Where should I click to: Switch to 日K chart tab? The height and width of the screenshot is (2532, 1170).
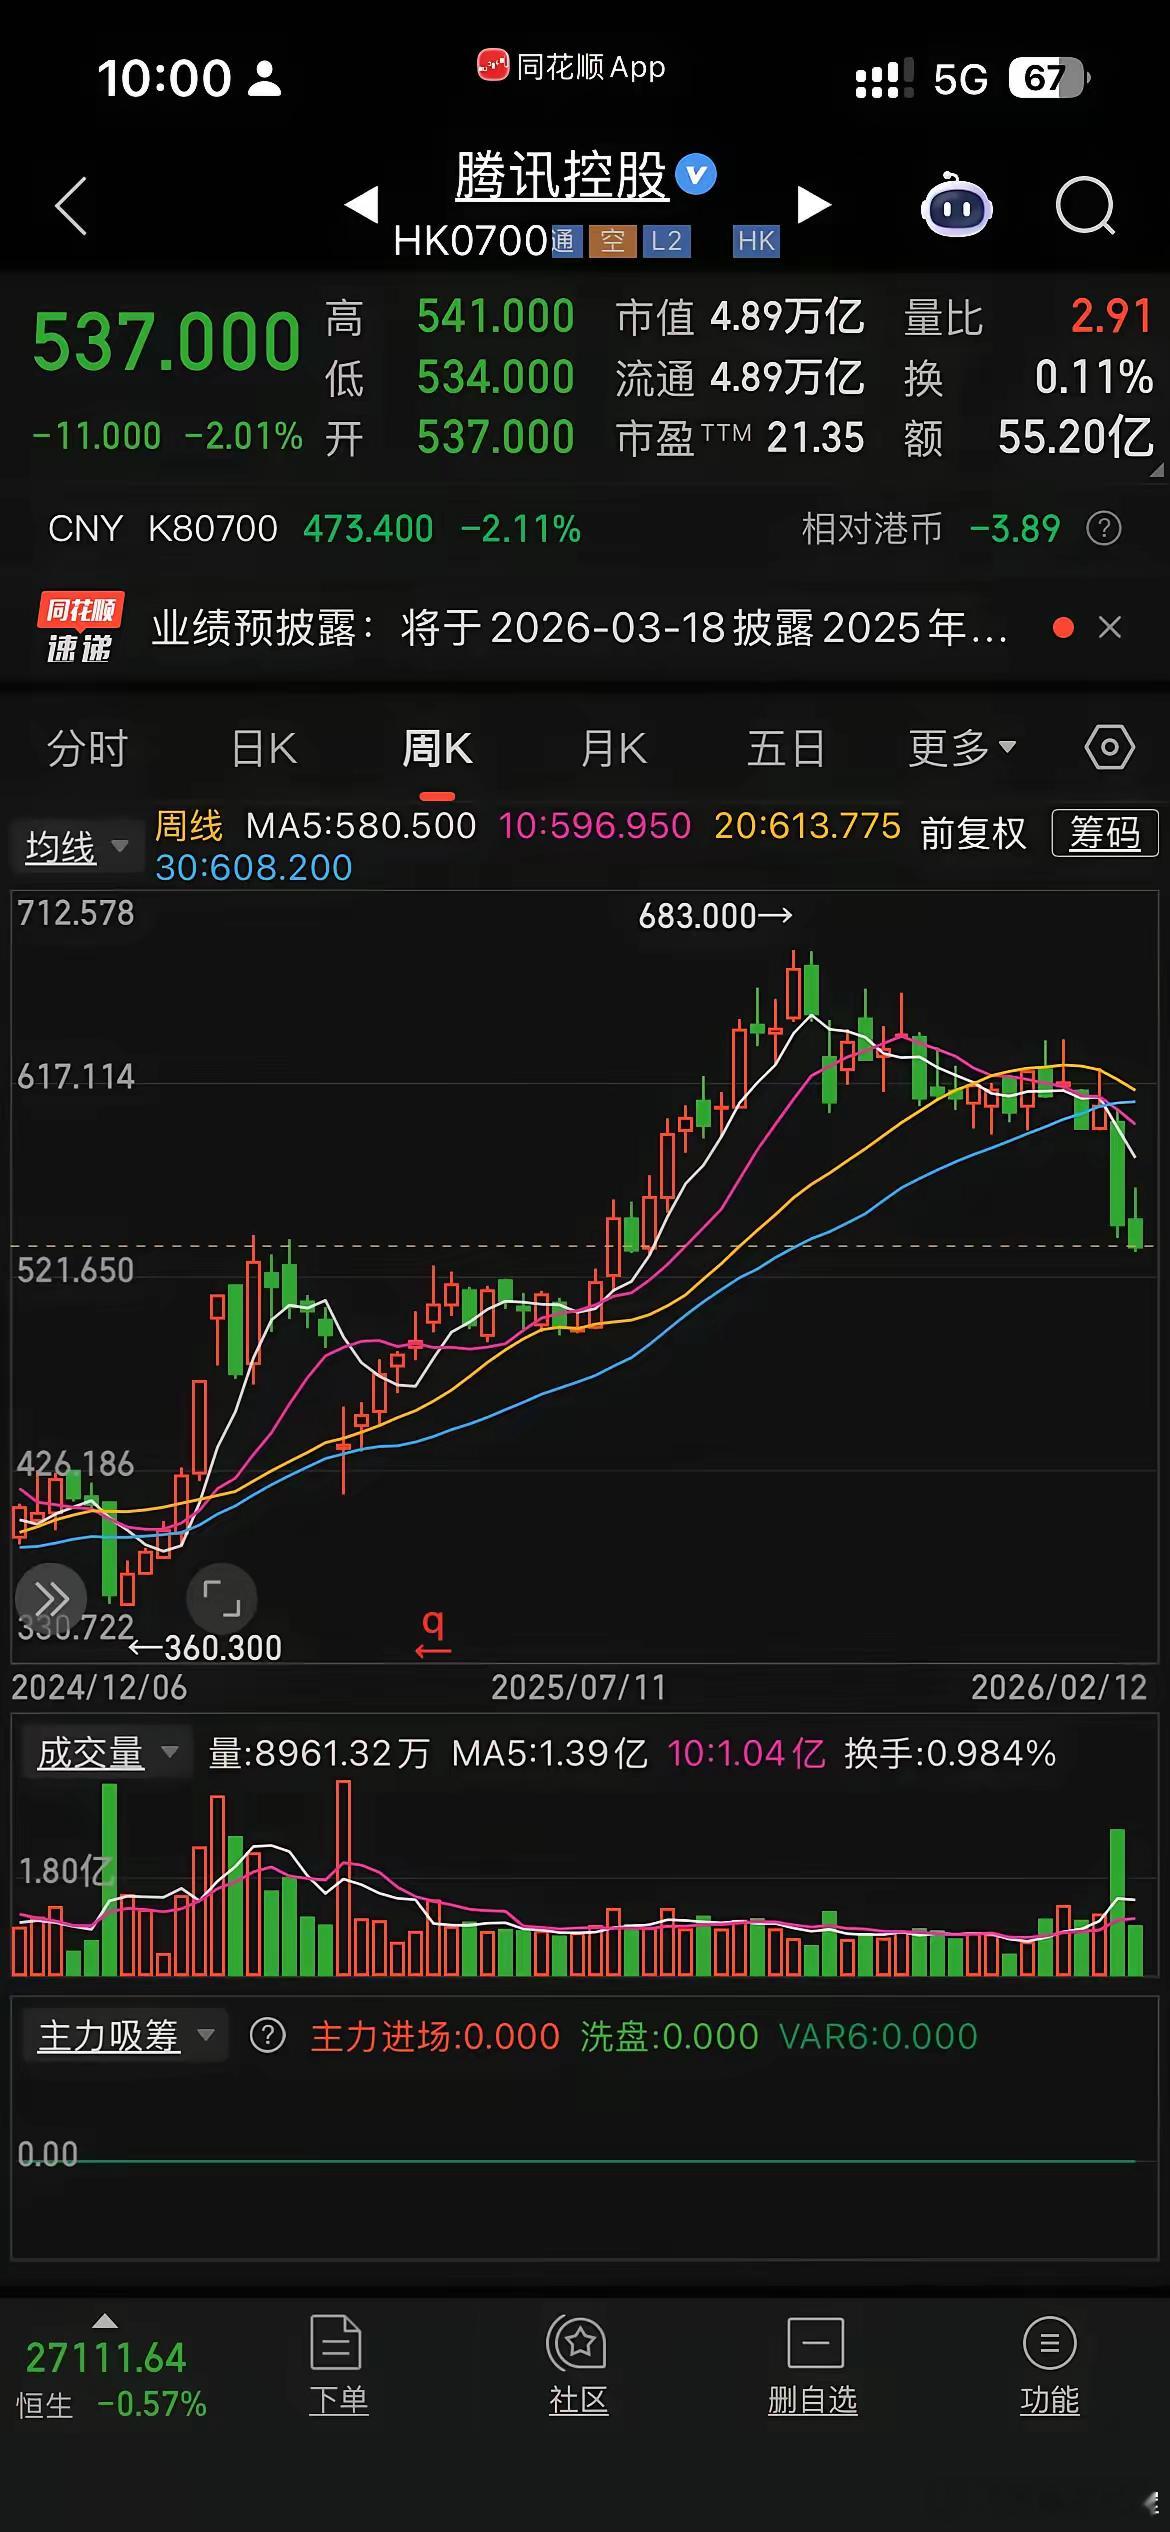264,749
